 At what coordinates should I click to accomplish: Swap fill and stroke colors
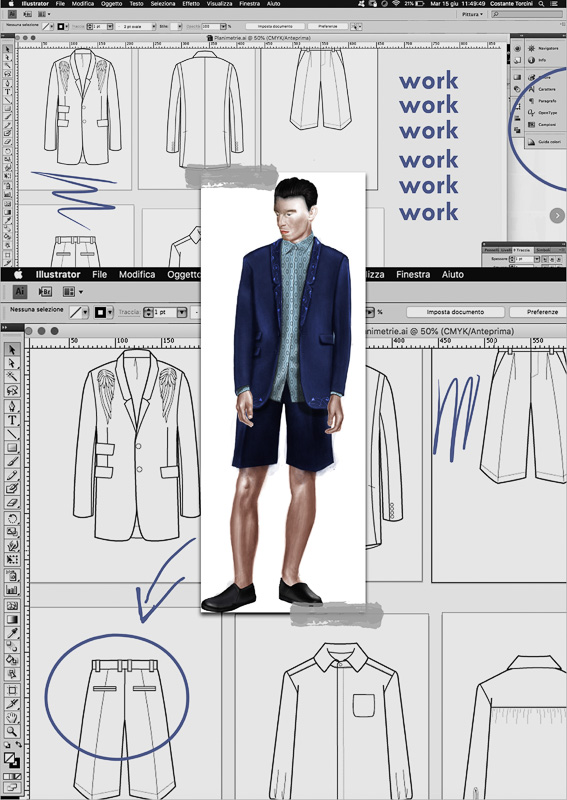tap(18, 745)
